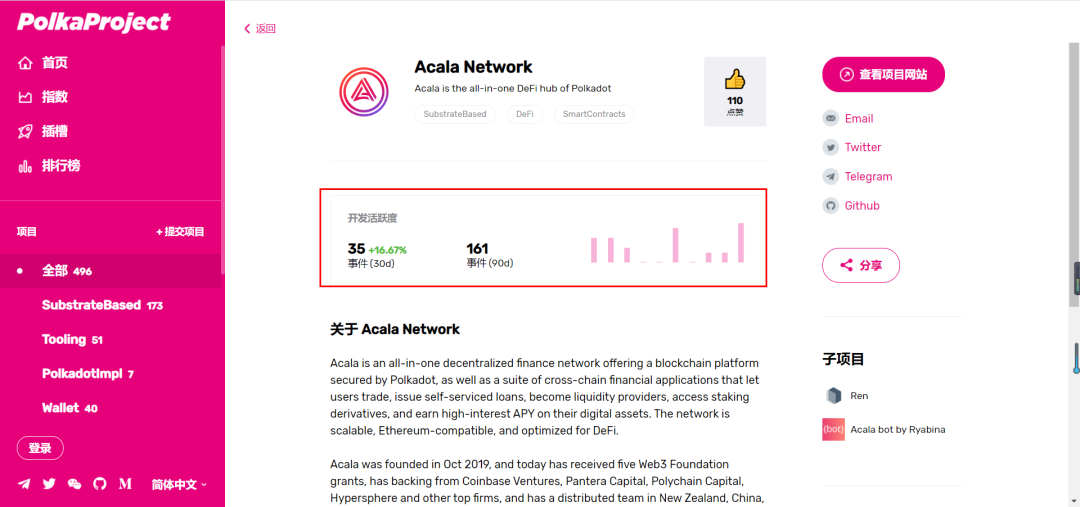
Task: Open the project Email link
Action: (858, 118)
